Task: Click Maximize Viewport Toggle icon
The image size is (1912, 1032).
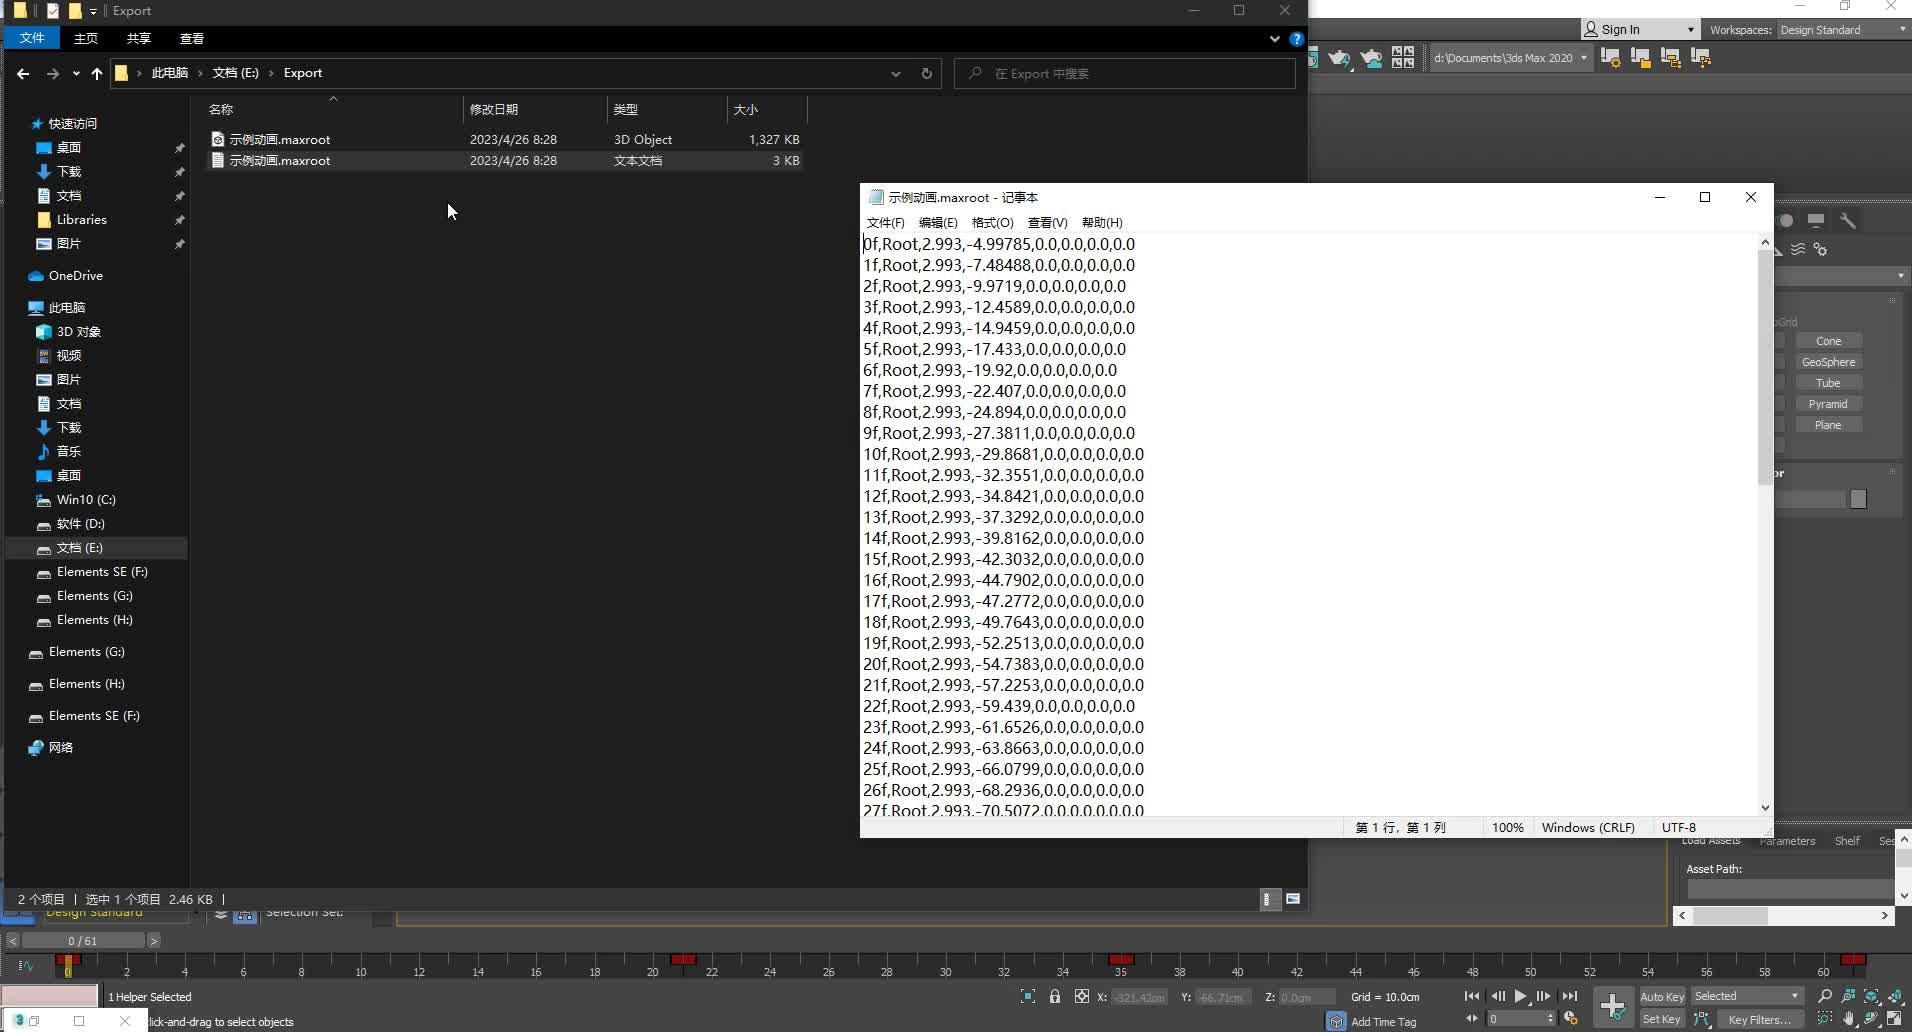Action: click(x=1894, y=1019)
